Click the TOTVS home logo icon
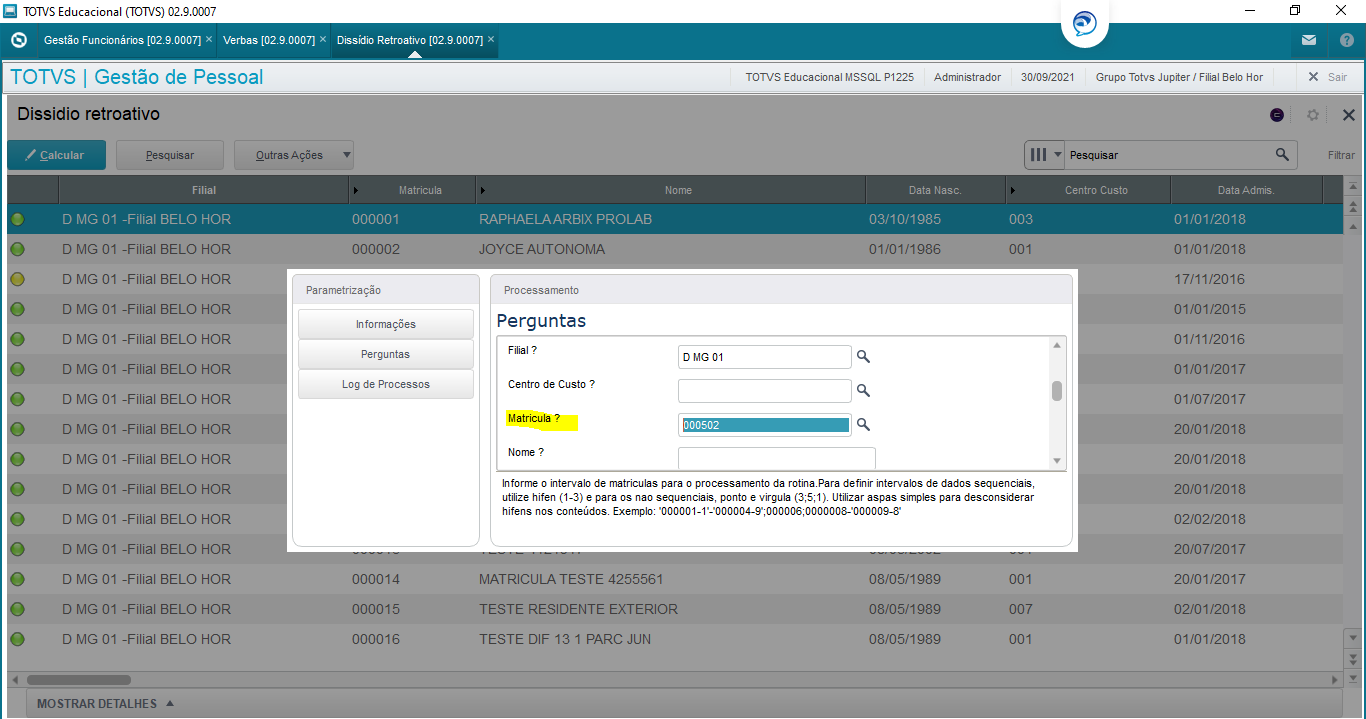 click(18, 40)
